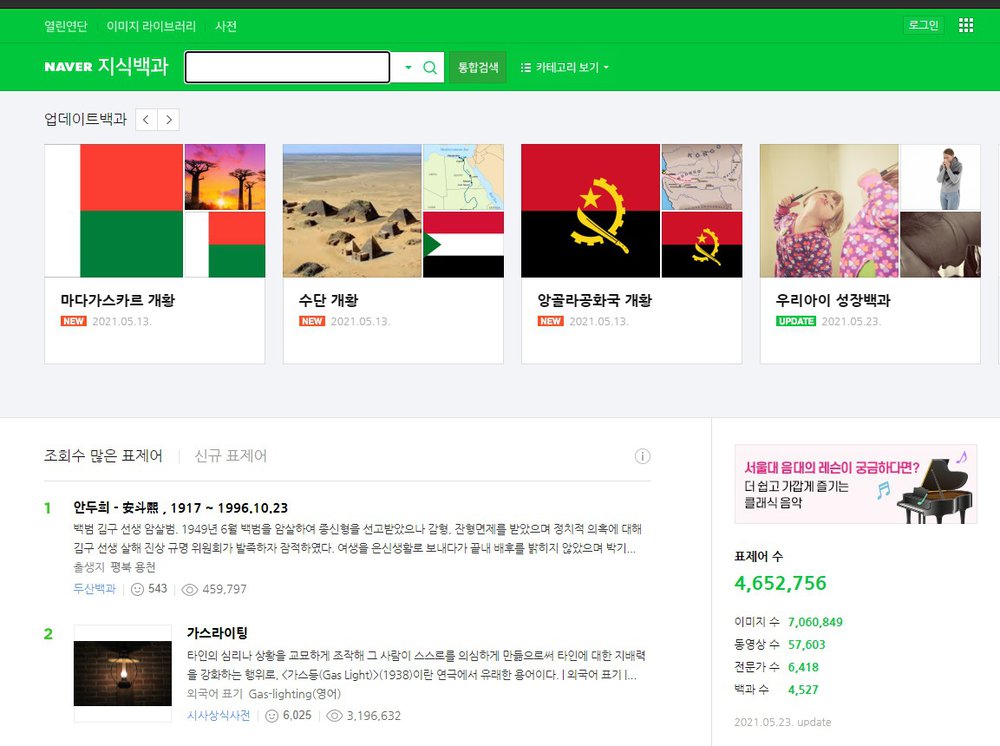Click the small Madagascar flag thumbnail
The width and height of the screenshot is (1000, 746).
(224, 245)
